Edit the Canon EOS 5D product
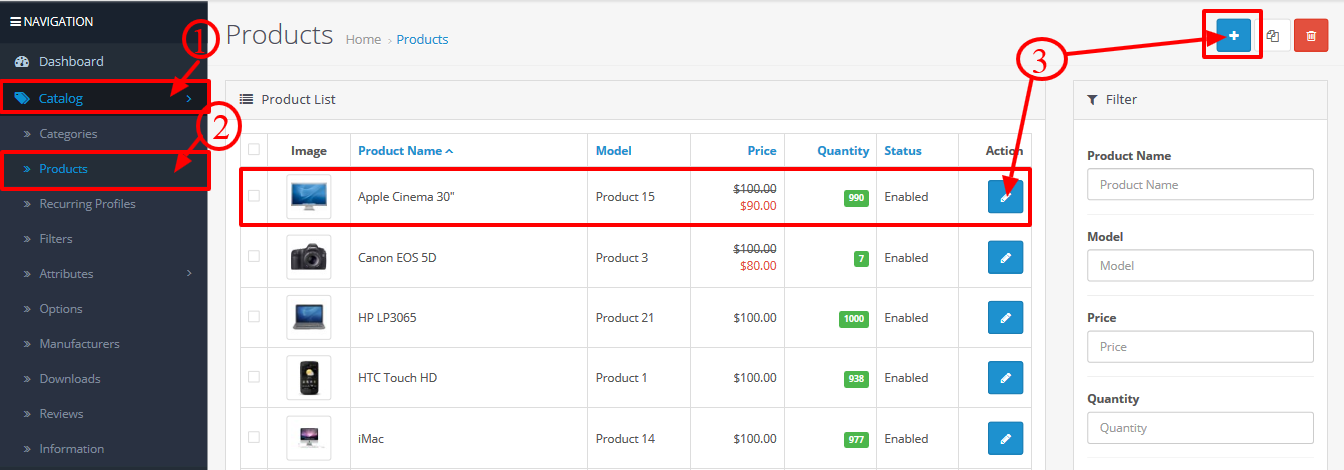The height and width of the screenshot is (470, 1344). (1006, 257)
